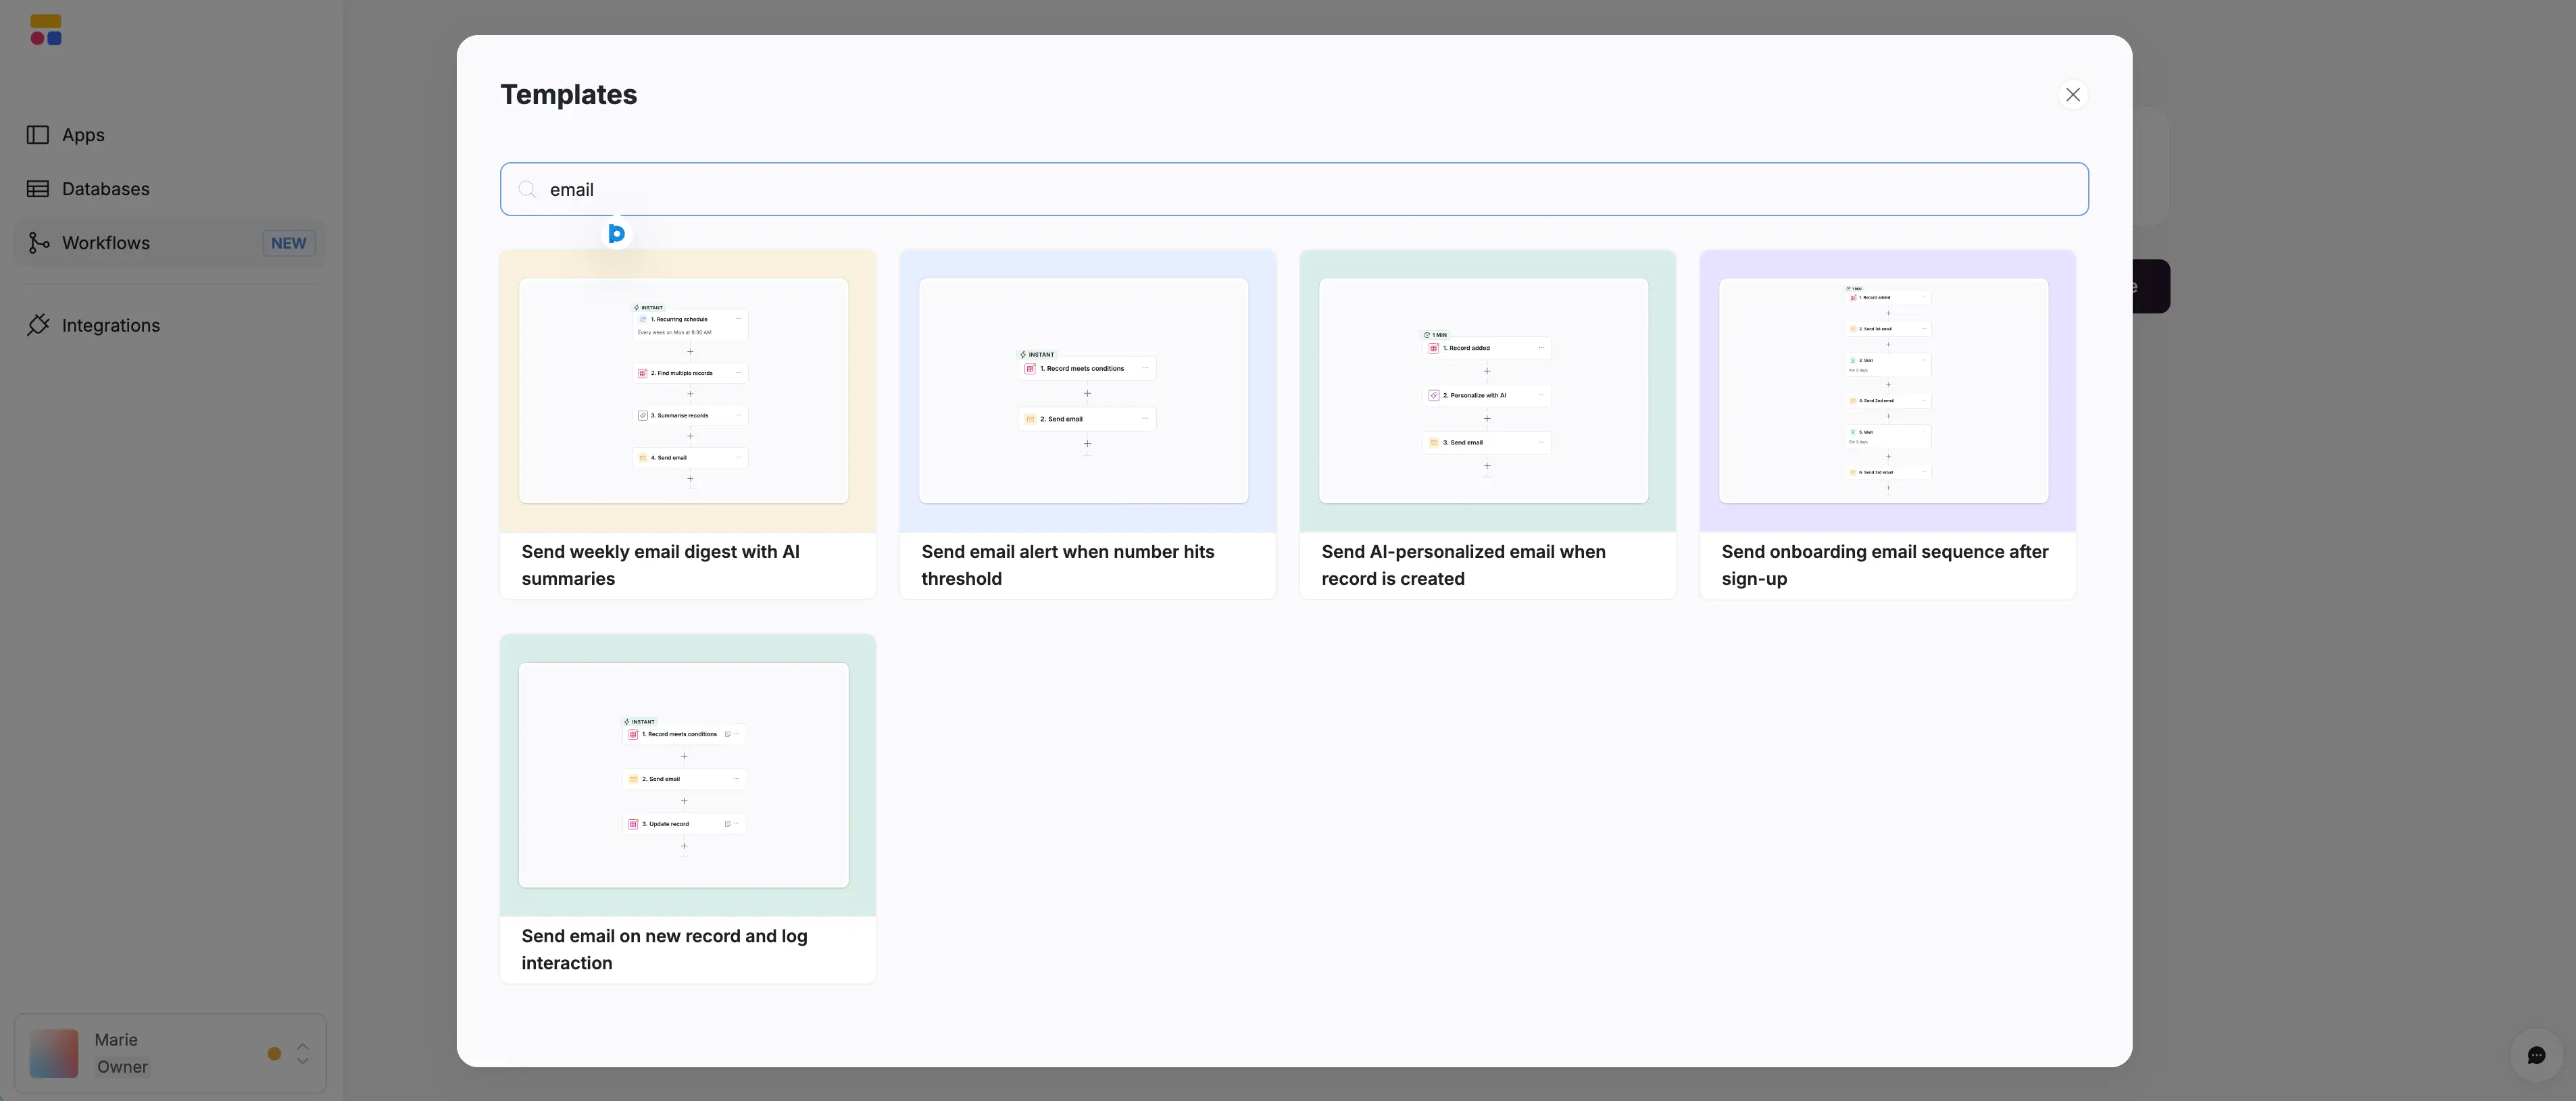Viewport: 2576px width, 1101px height.
Task: Open the 'Send AI-personalized email when record is created' template
Action: point(1487,425)
